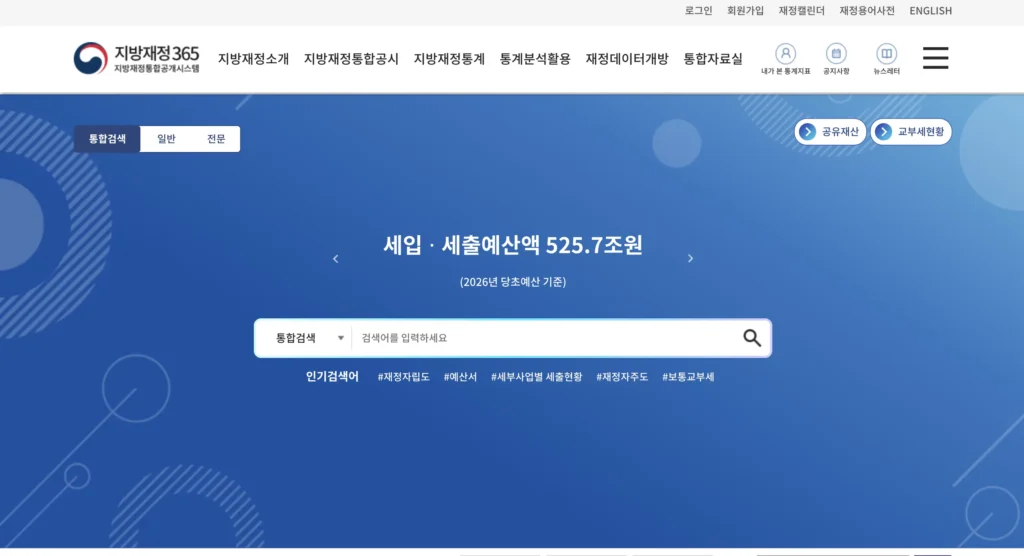Click the (2026년 당초예산 기준) caption
The width and height of the screenshot is (1024, 556).
coord(513,282)
